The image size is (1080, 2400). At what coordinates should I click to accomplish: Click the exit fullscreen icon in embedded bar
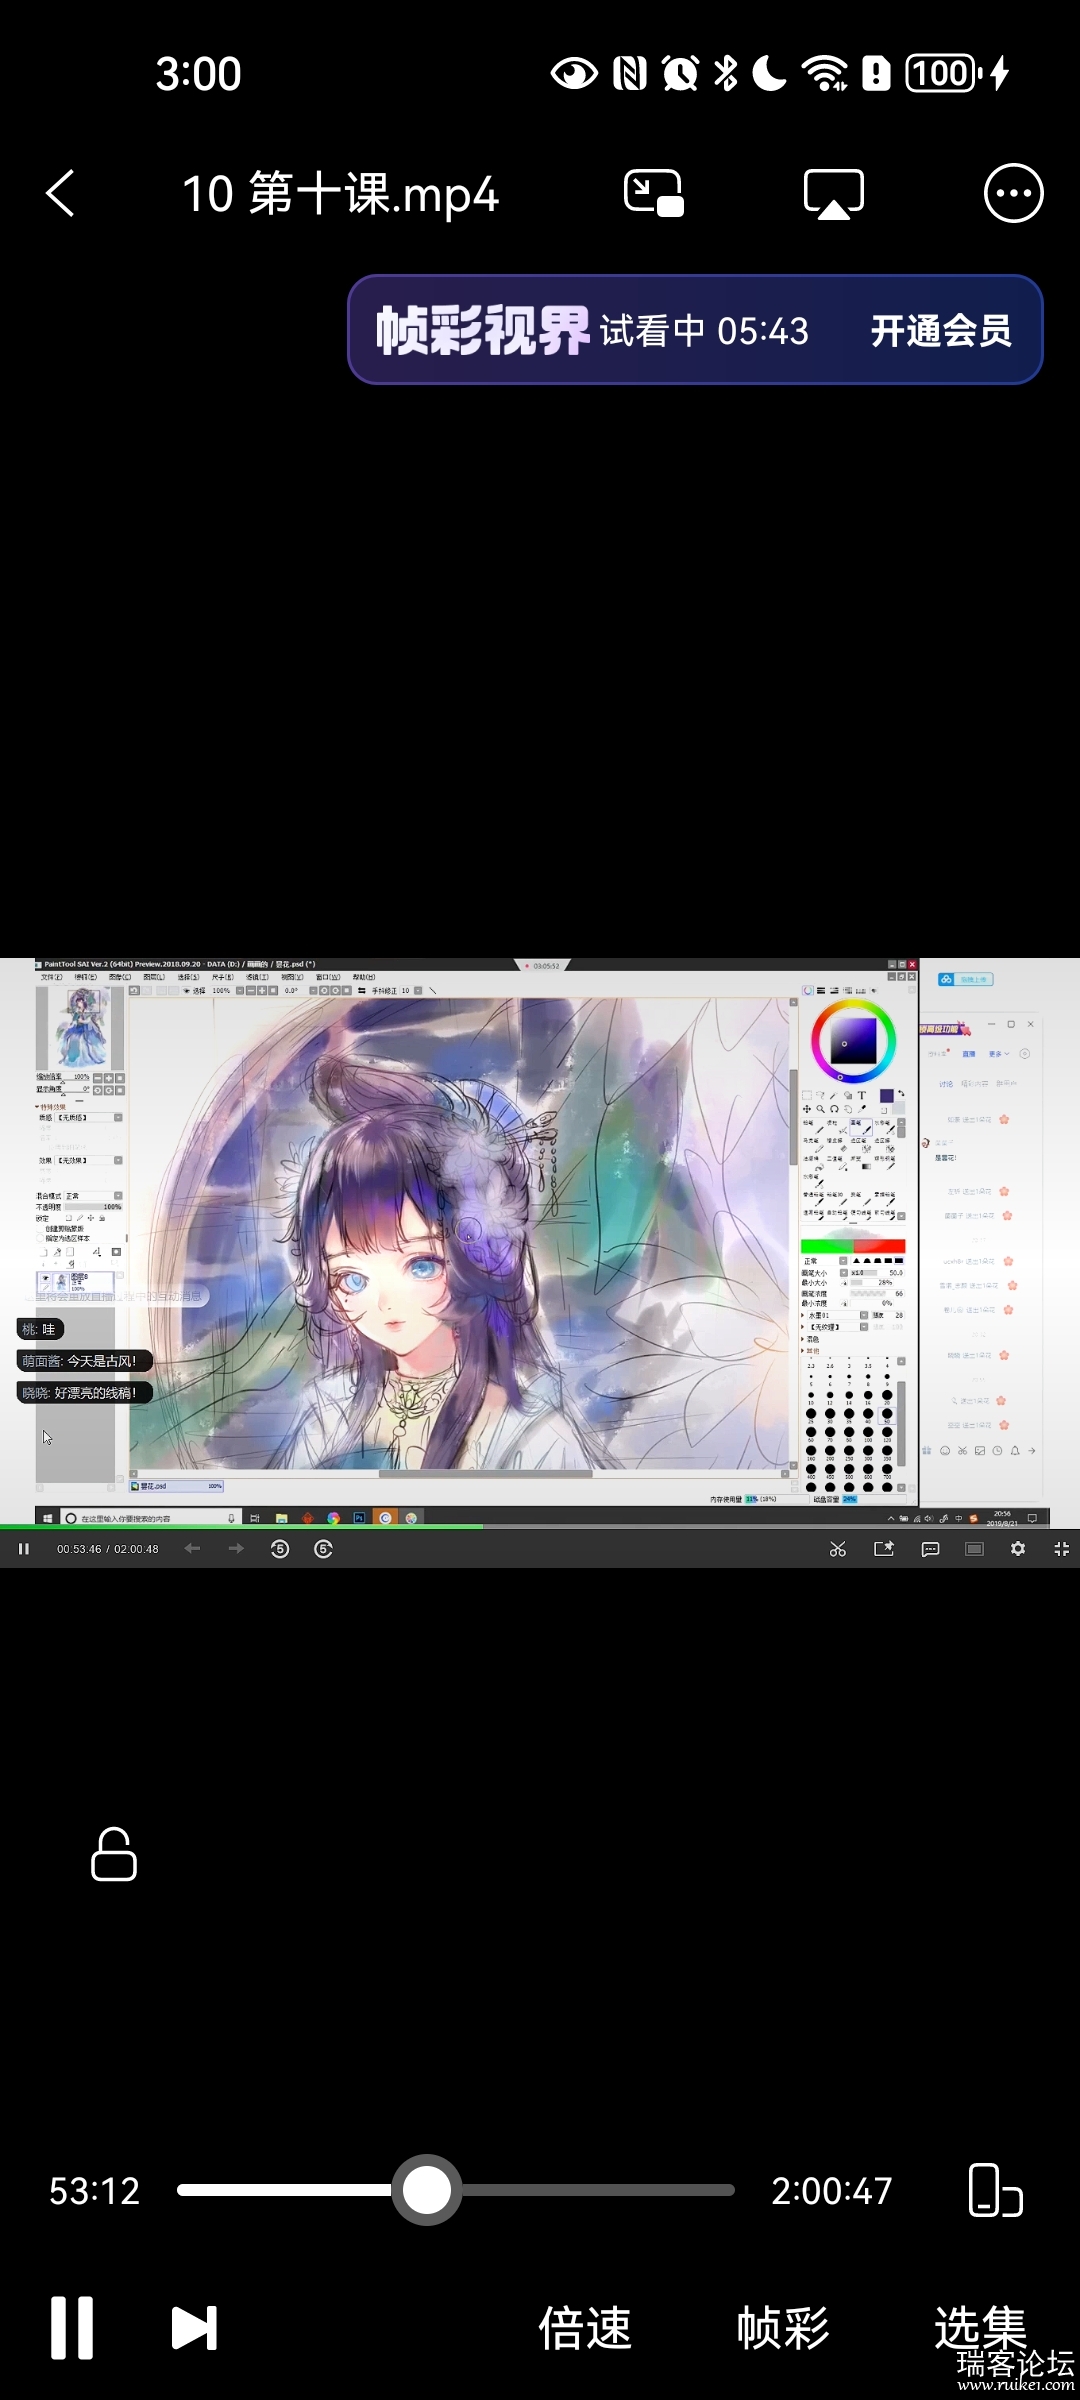coord(1062,1549)
